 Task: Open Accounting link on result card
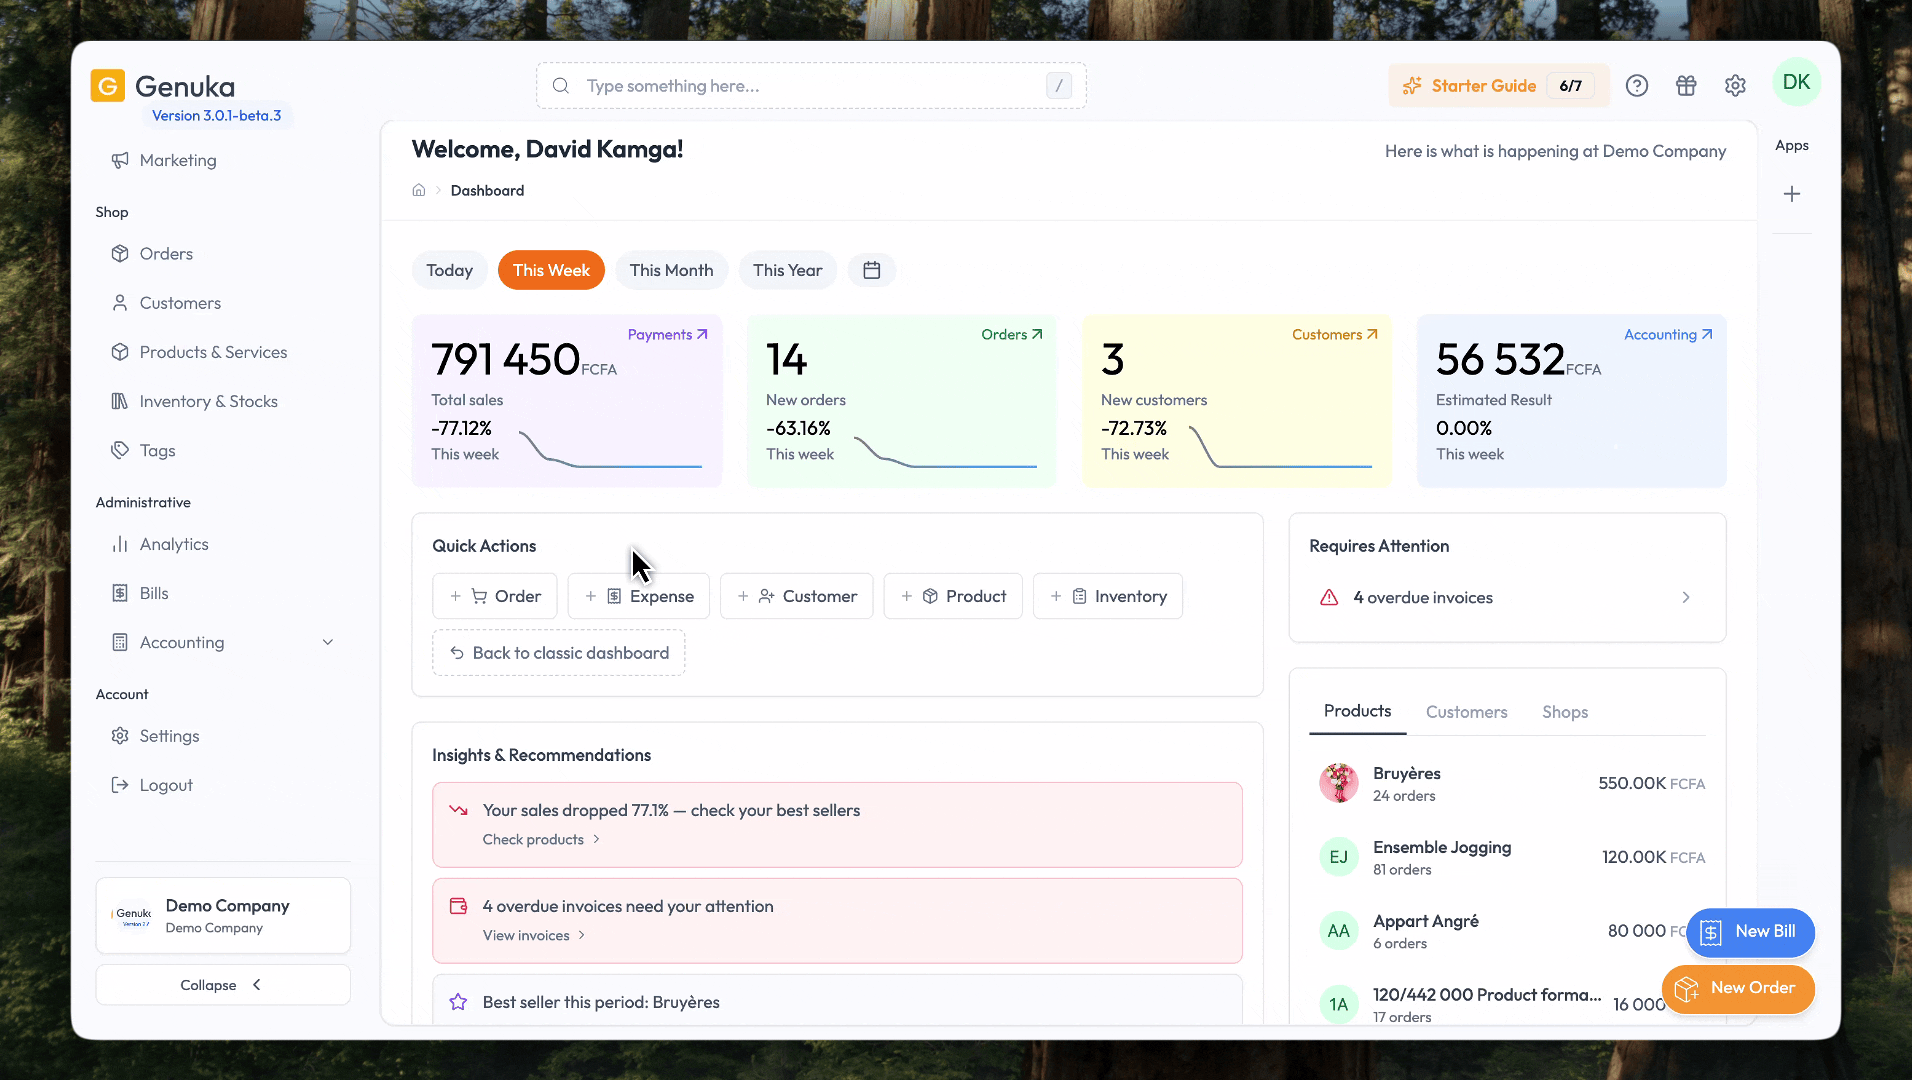coord(1668,334)
